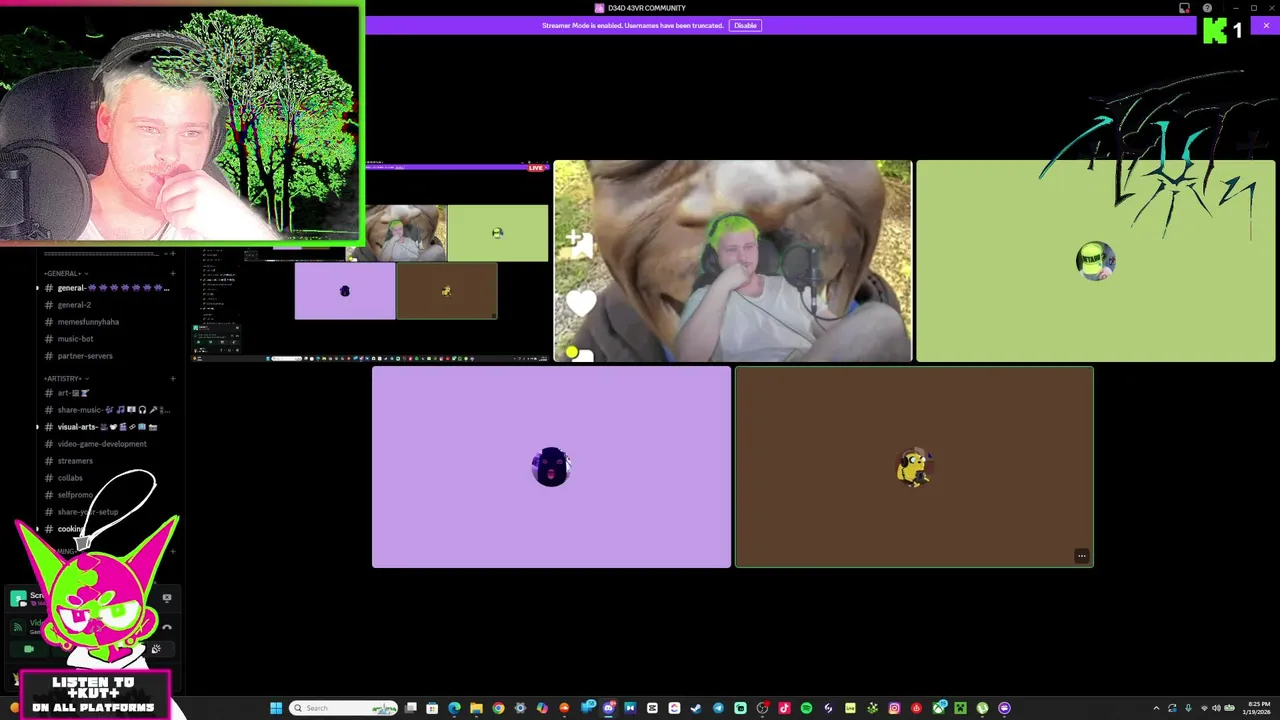Image resolution: width=1280 pixels, height=720 pixels.
Task: Open File Explorer from taskbar
Action: [x=475, y=708]
